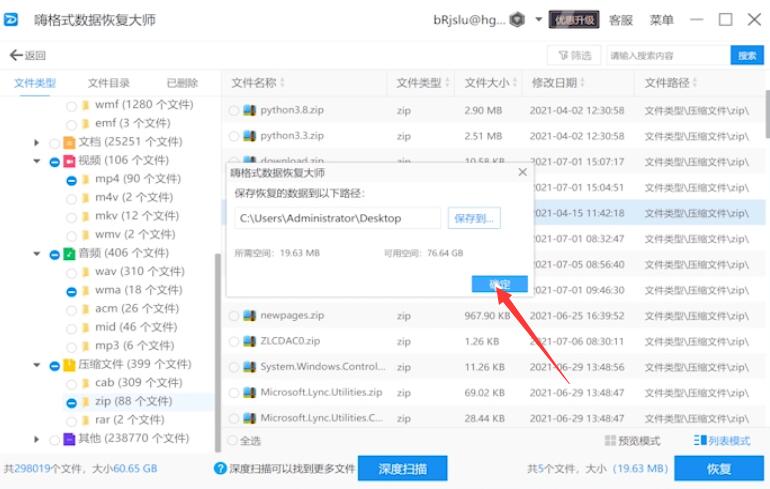
Task: Click the app logo icon in title bar
Action: point(11,20)
